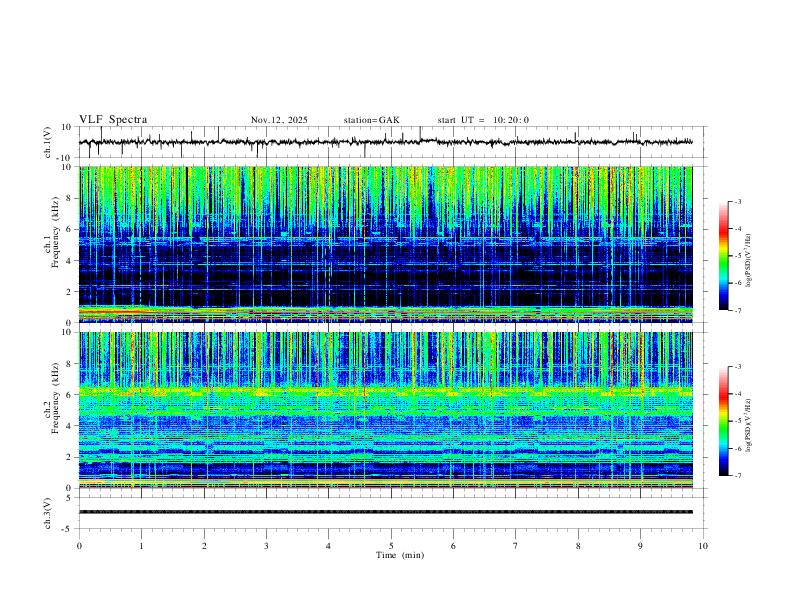Click the 'start UT = 10:20:0' text
Viewport: 792px width, 612px height.
483,120
